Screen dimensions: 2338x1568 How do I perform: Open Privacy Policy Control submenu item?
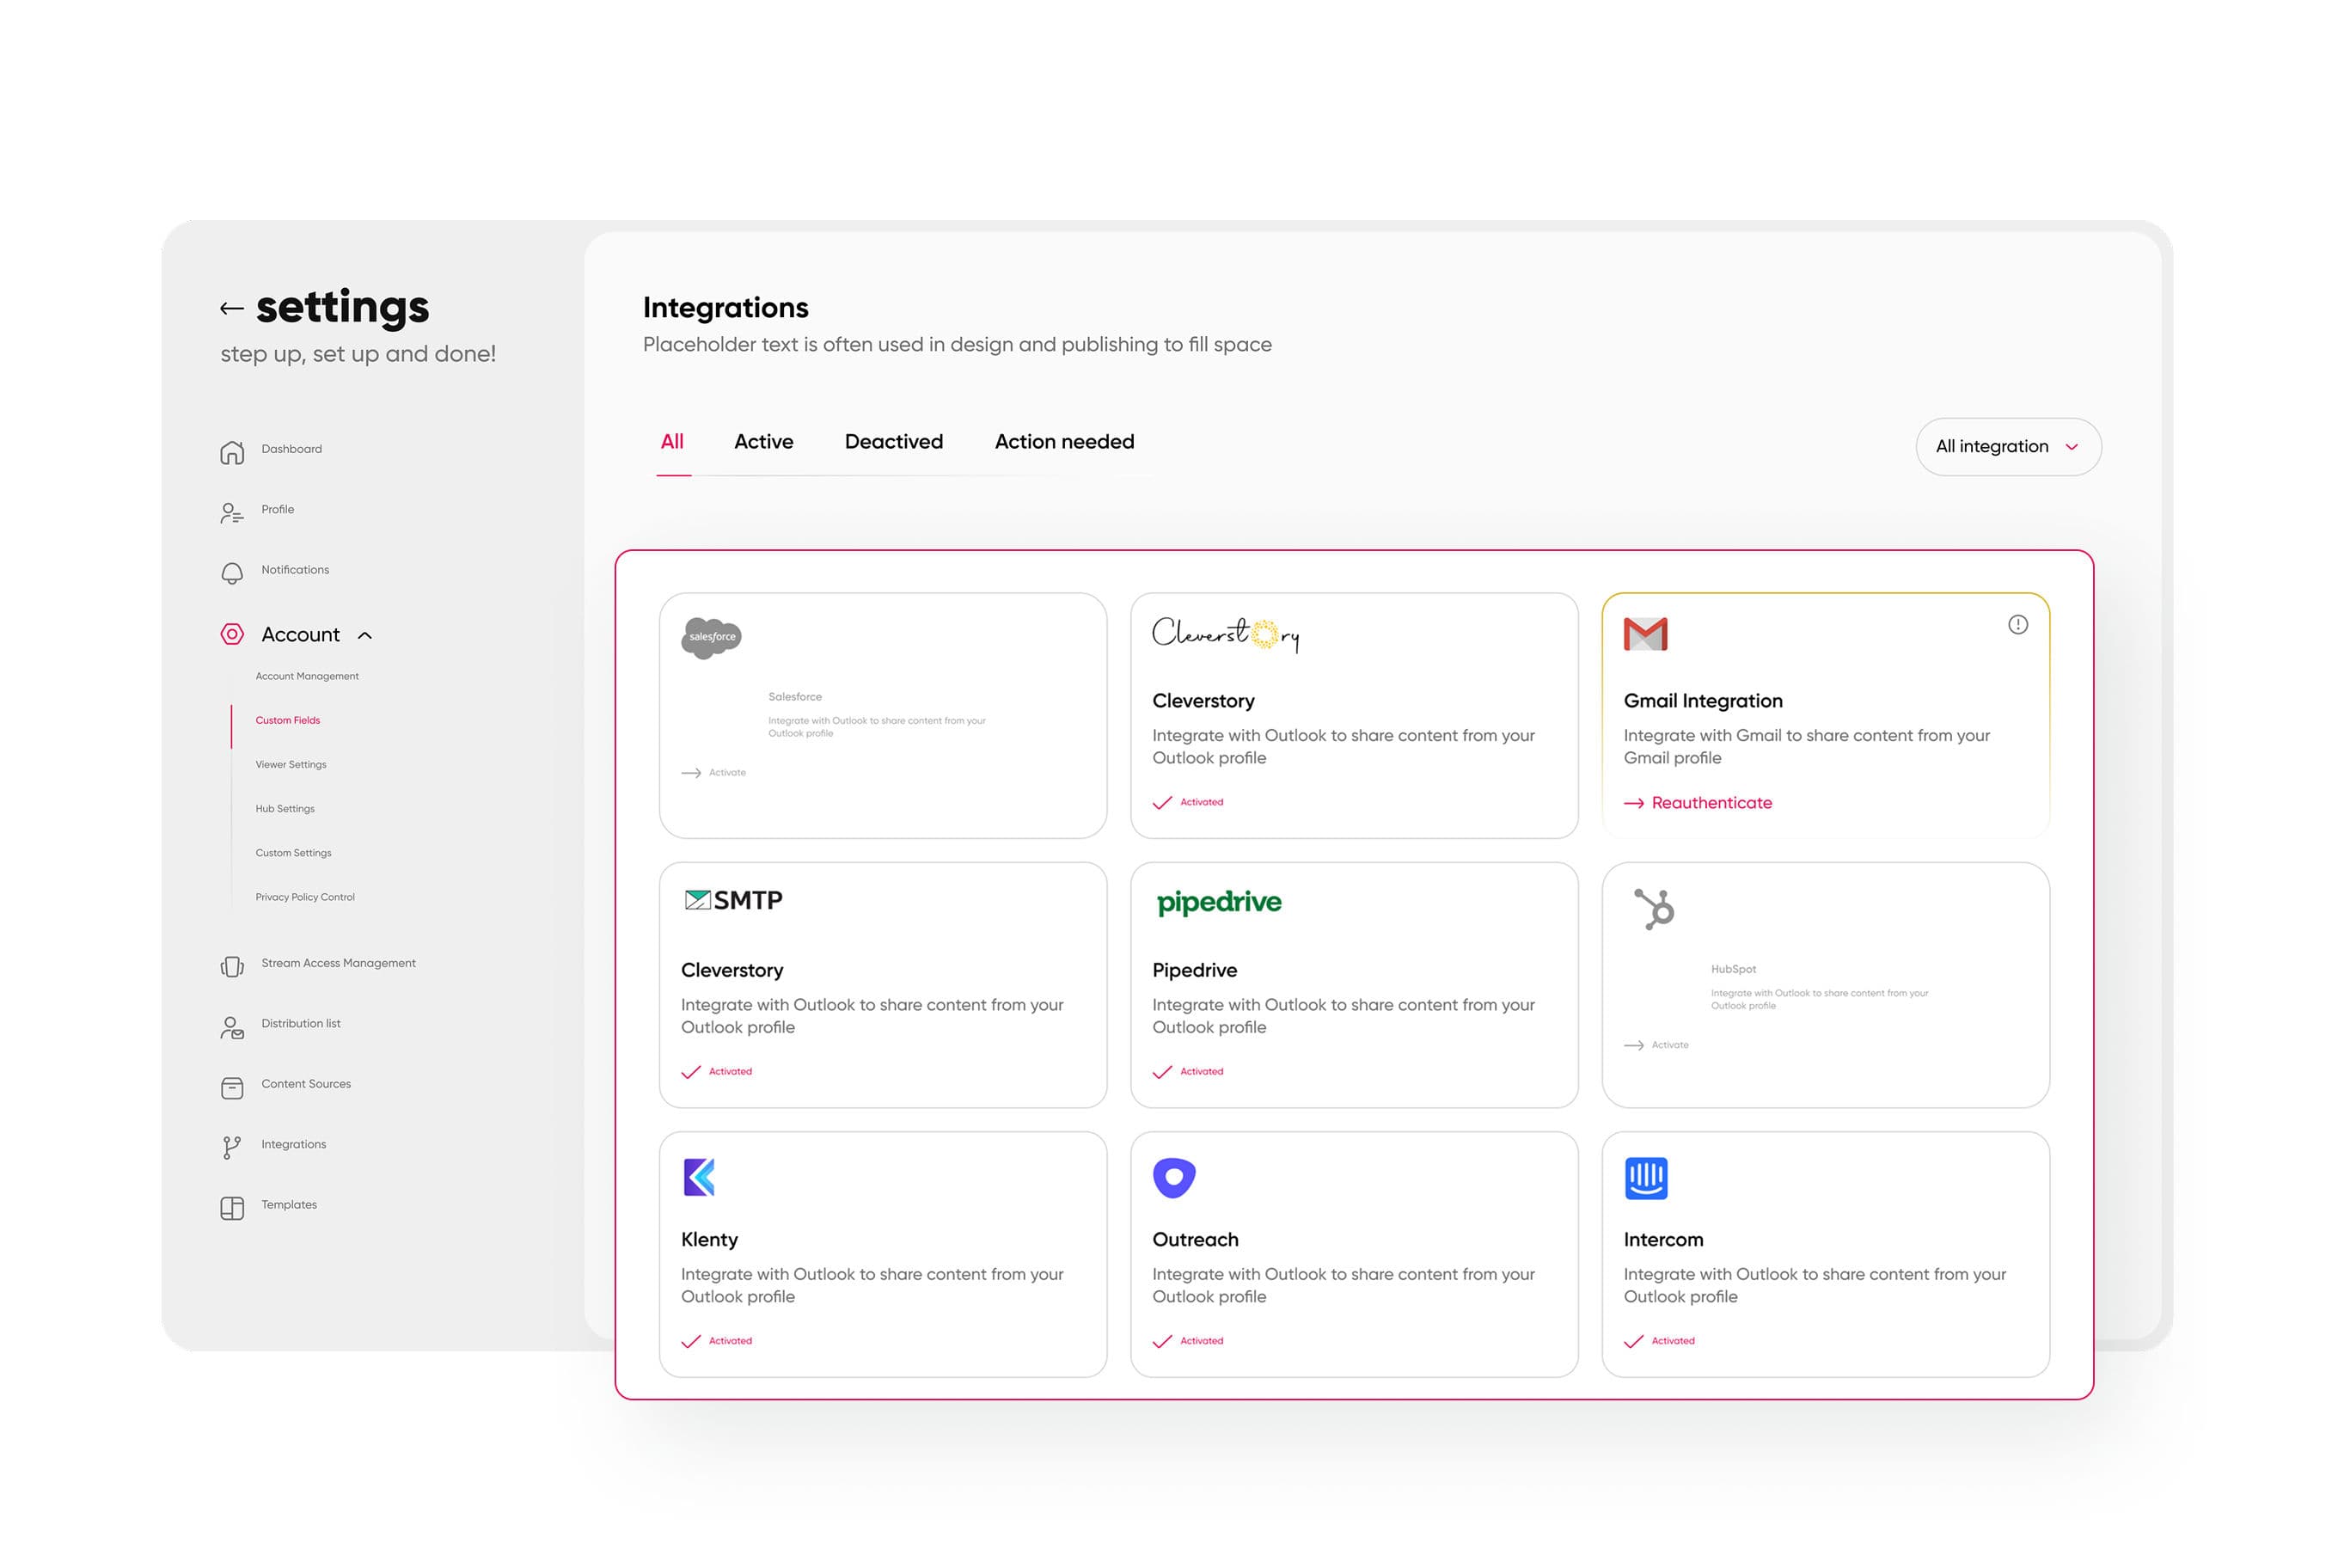[x=305, y=897]
